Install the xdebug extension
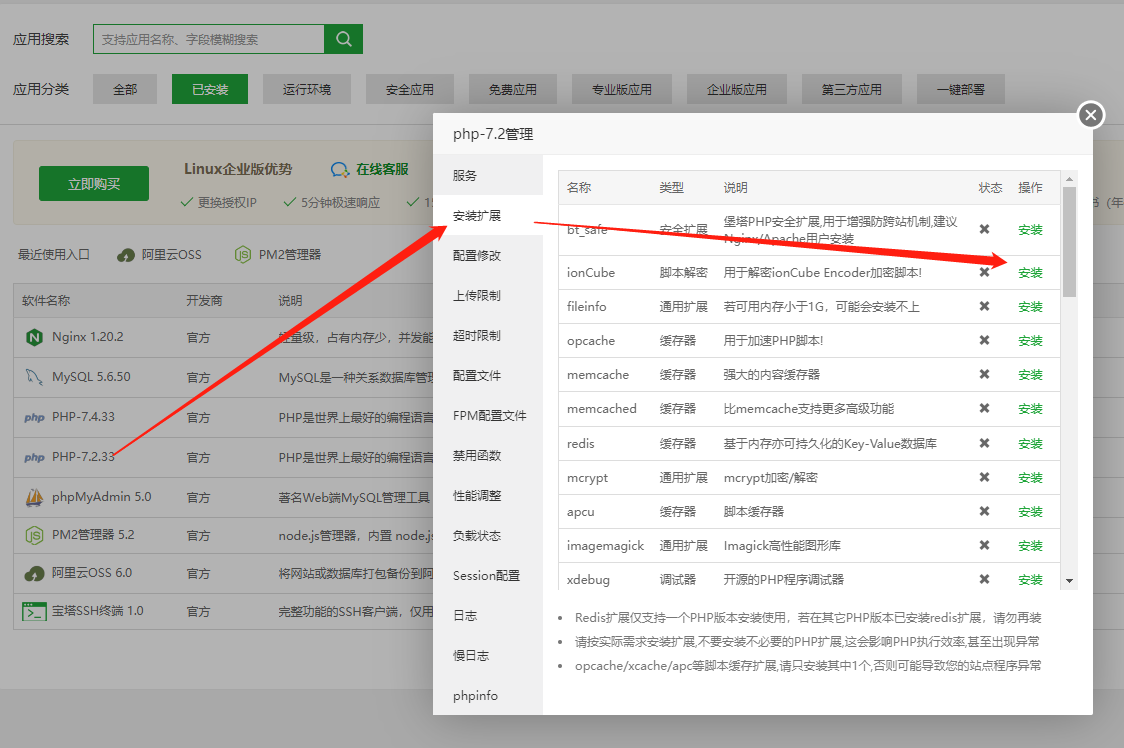Screen dimensions: 1124x748 (1030, 579)
